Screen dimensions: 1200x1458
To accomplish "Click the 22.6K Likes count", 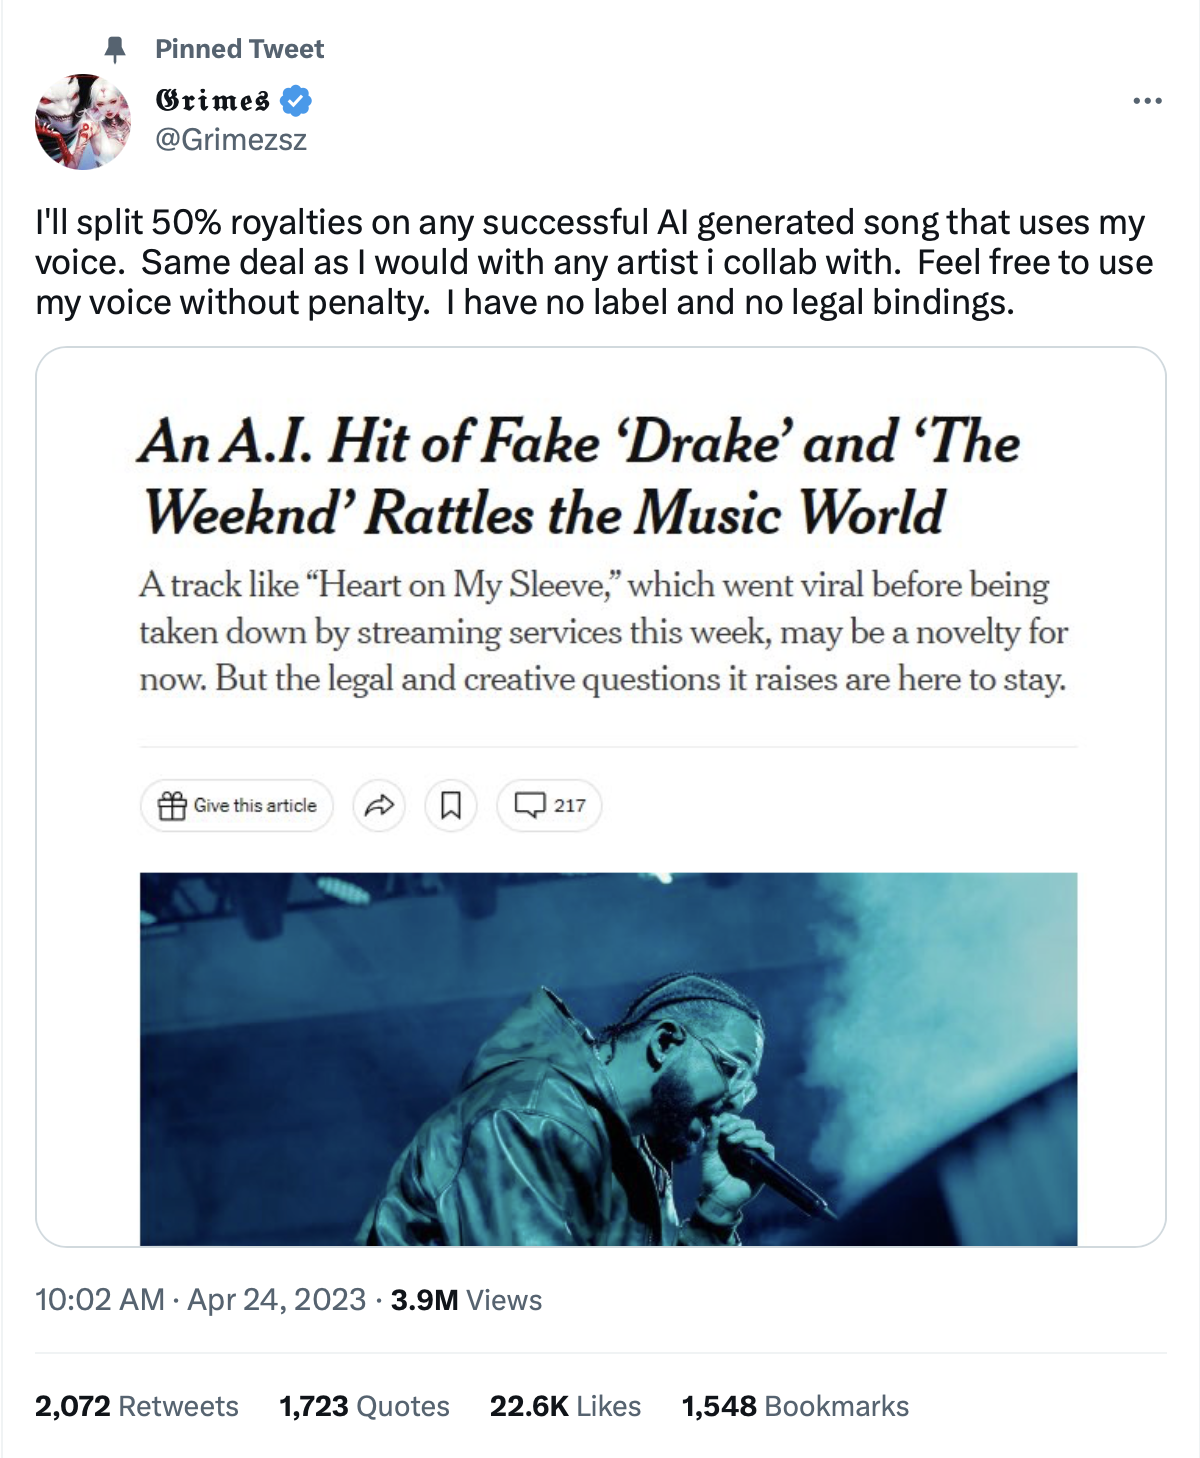I will (565, 1406).
